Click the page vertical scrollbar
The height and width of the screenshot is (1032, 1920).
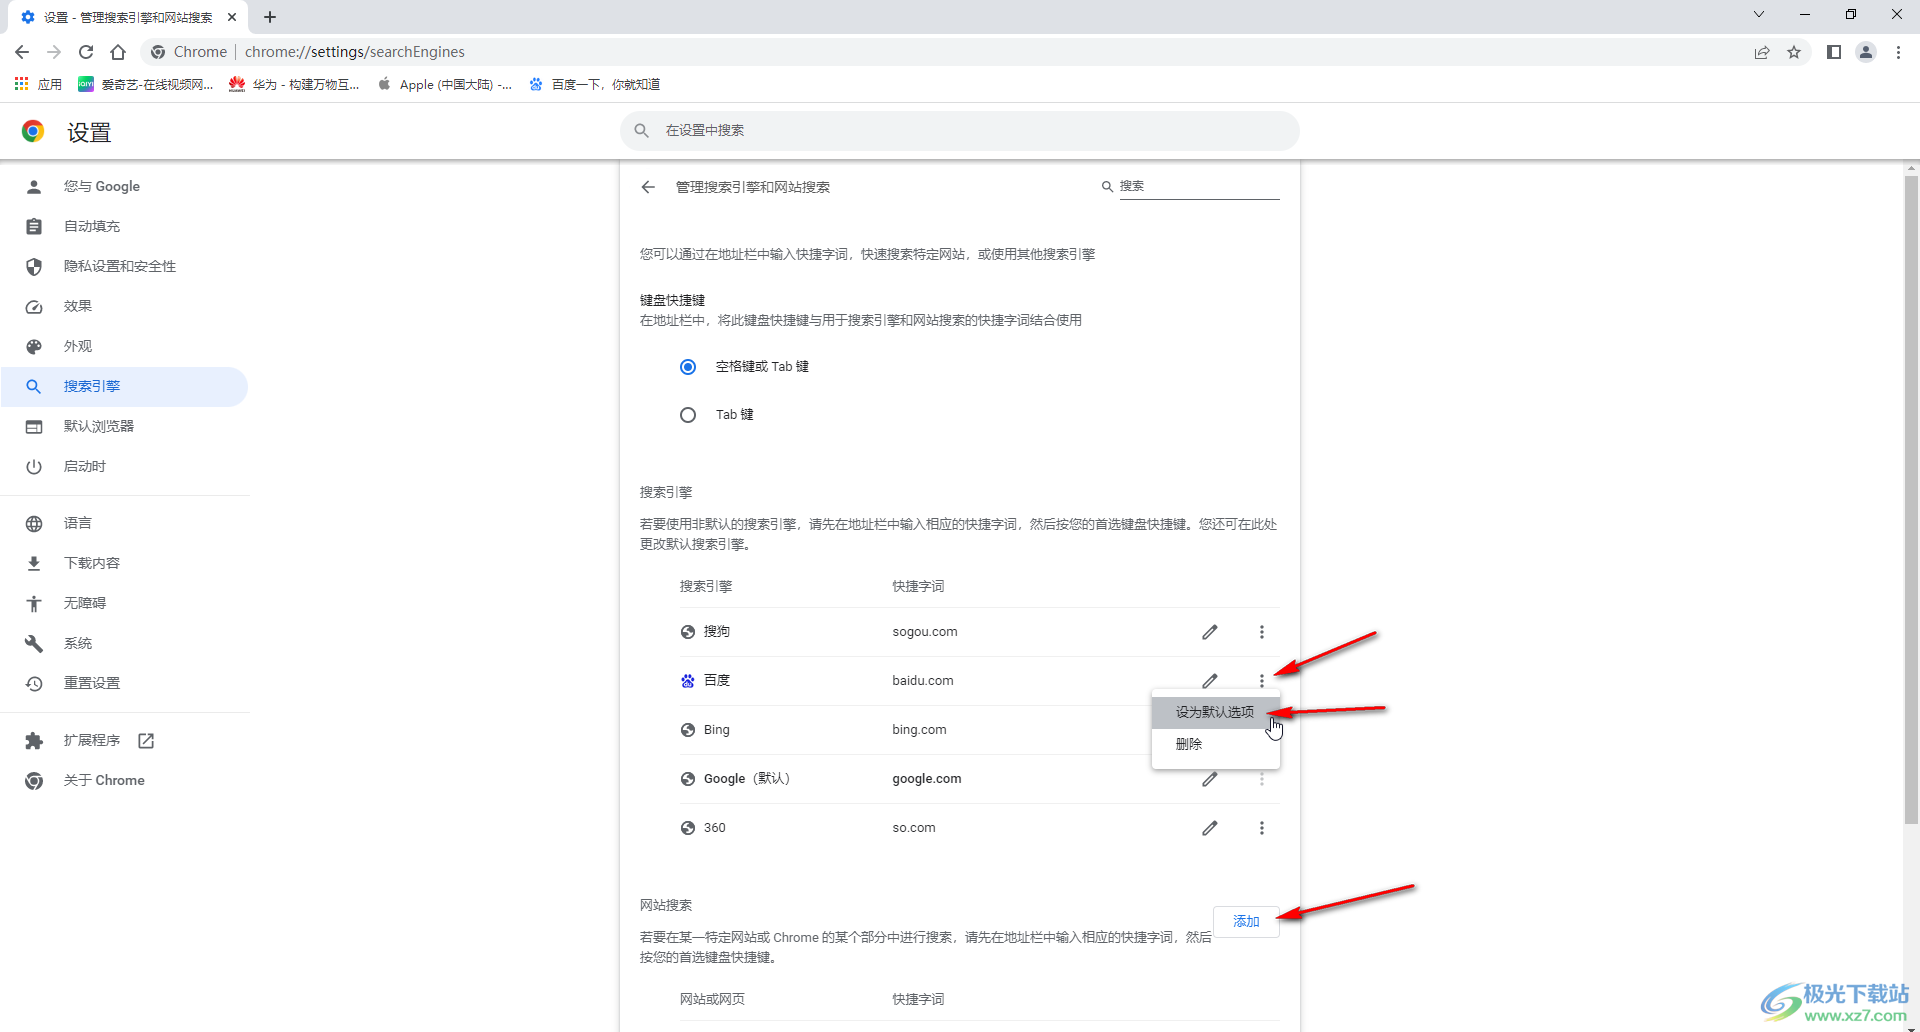click(1911, 500)
